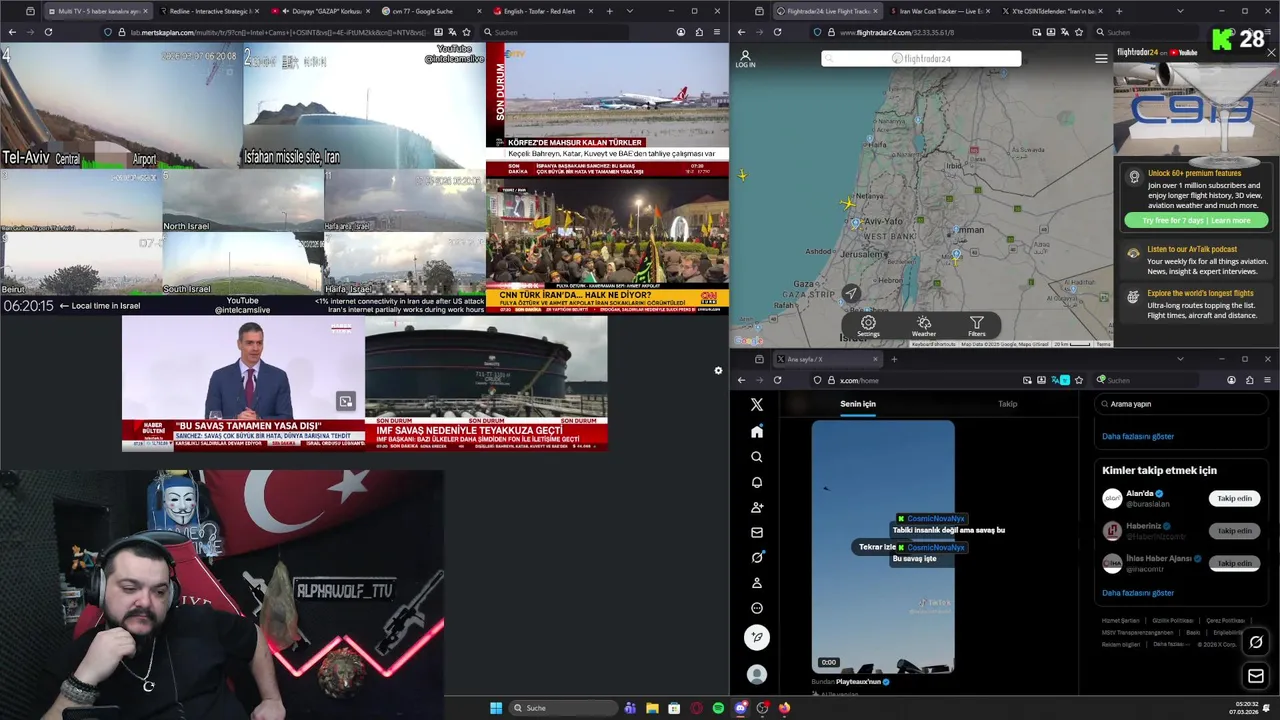Click Flightradar24 search box

click(921, 59)
